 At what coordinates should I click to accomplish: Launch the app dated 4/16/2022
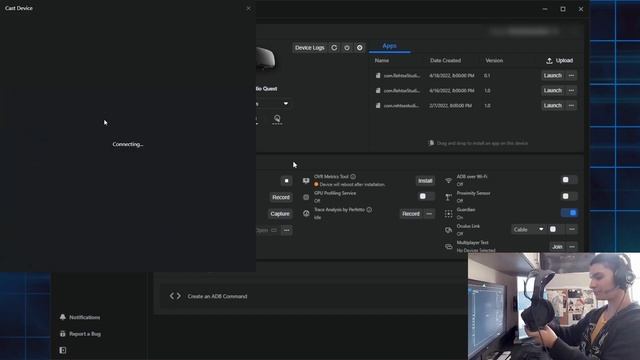click(x=552, y=91)
